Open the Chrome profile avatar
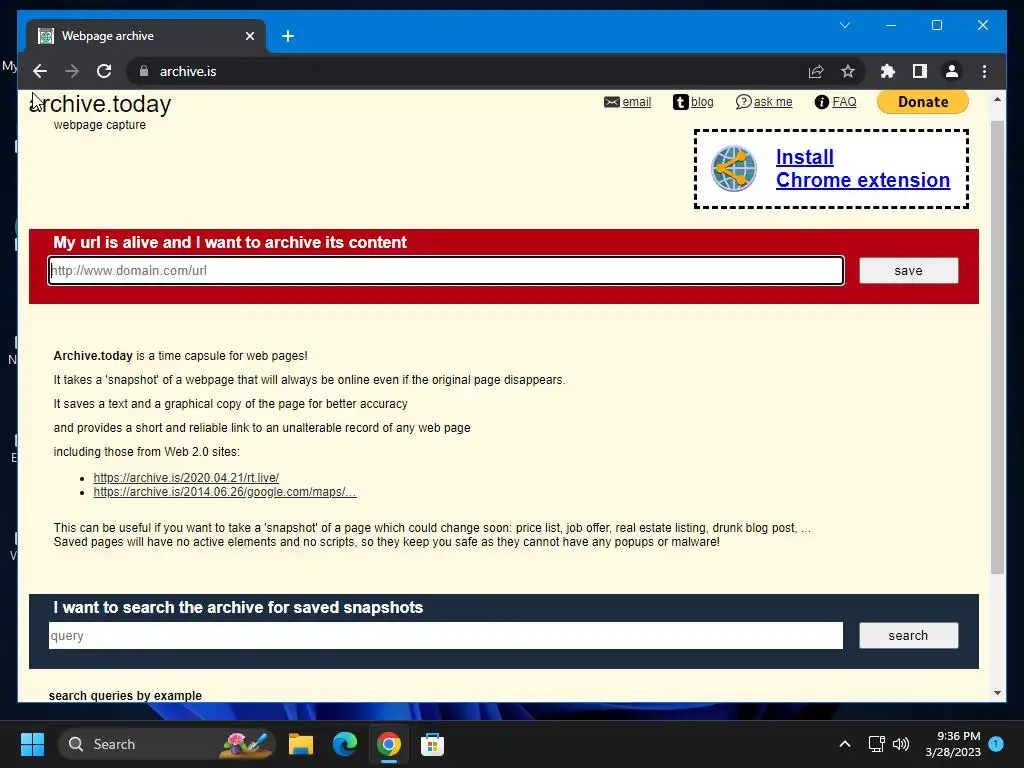Viewport: 1024px width, 768px height. tap(952, 71)
